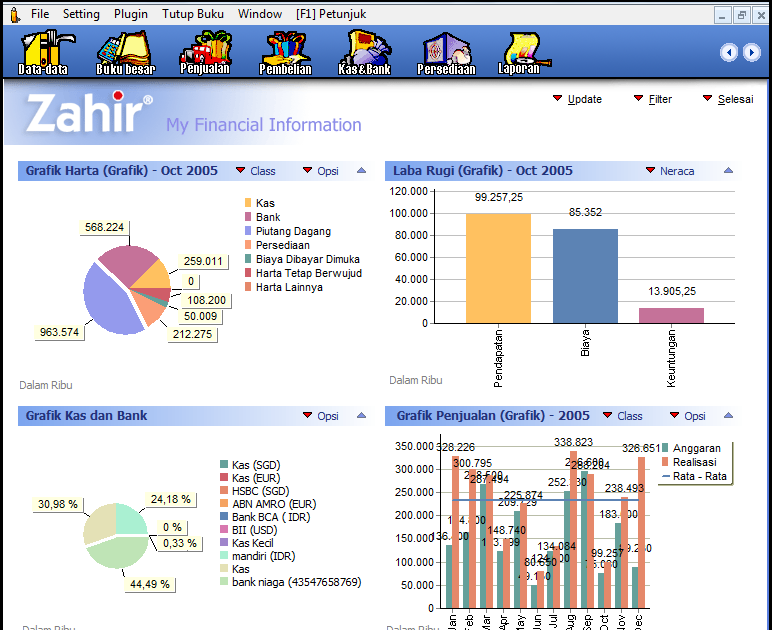
Task: Click the Zahir application icon in menu bar
Action: point(15,15)
